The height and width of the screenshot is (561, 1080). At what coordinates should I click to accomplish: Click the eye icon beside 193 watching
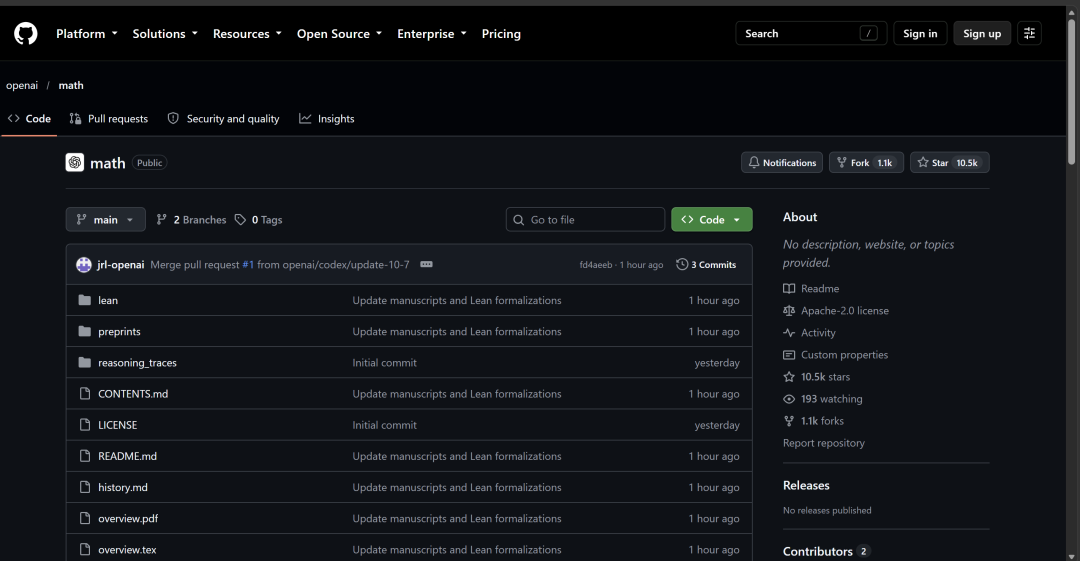coord(789,398)
